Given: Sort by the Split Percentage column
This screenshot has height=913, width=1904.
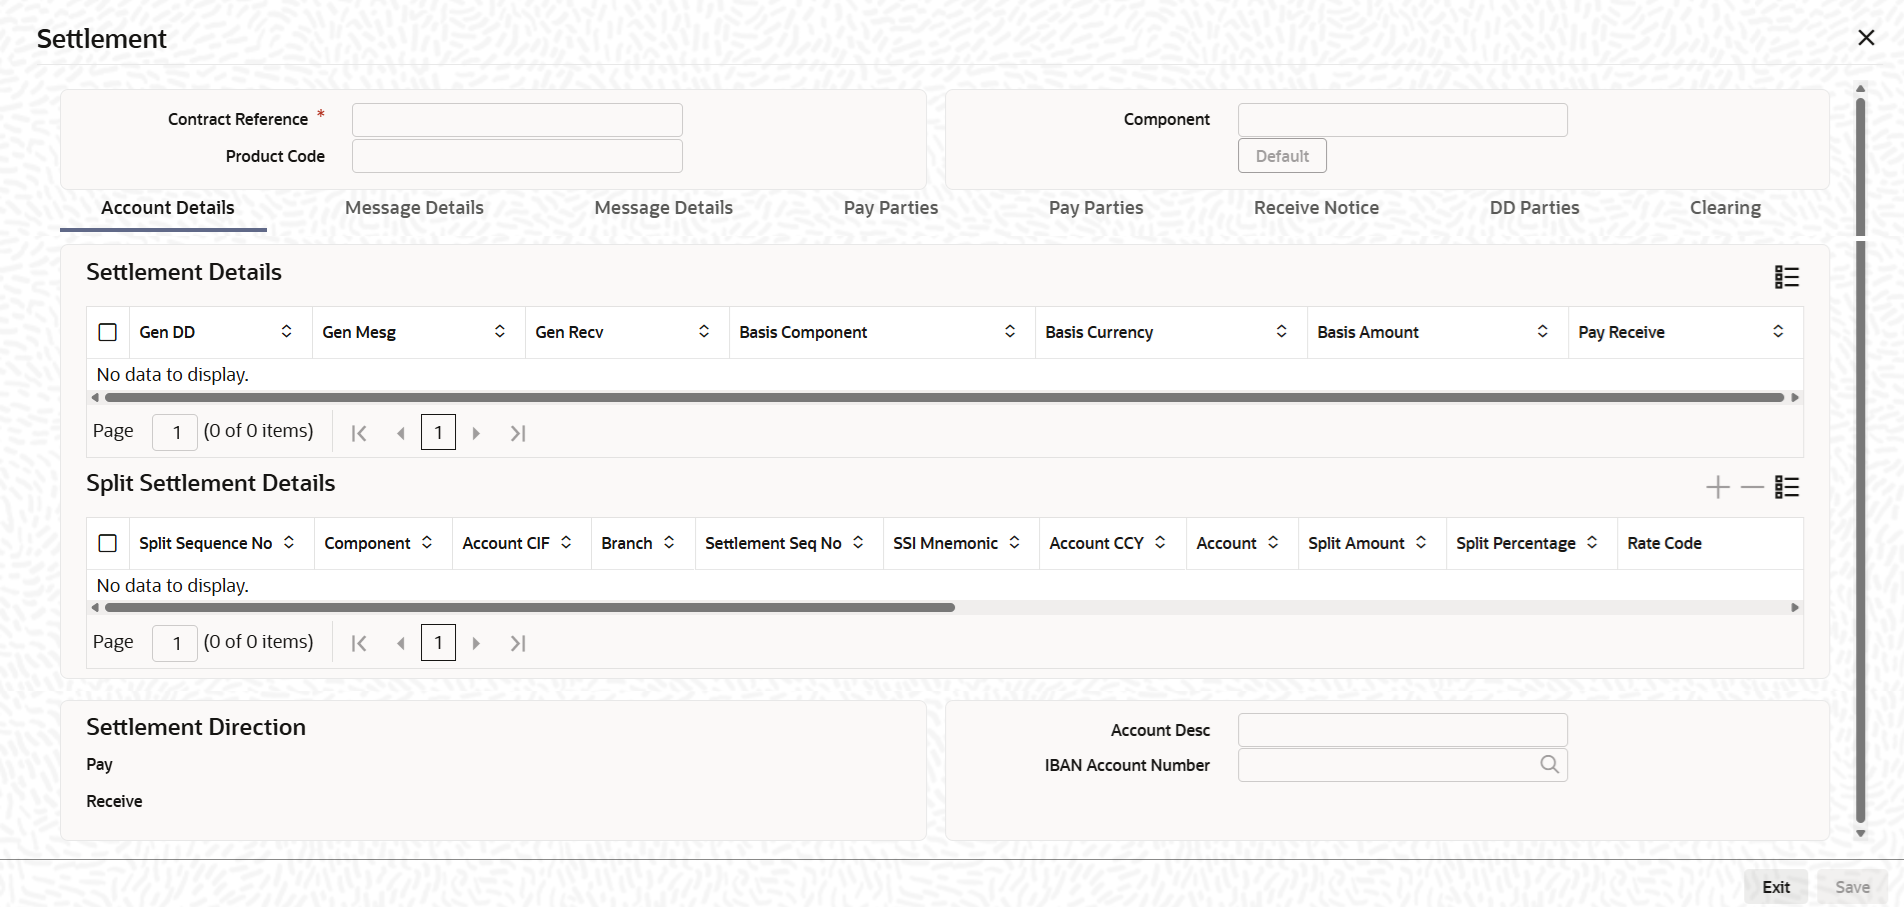Looking at the screenshot, I should pyautogui.click(x=1592, y=542).
